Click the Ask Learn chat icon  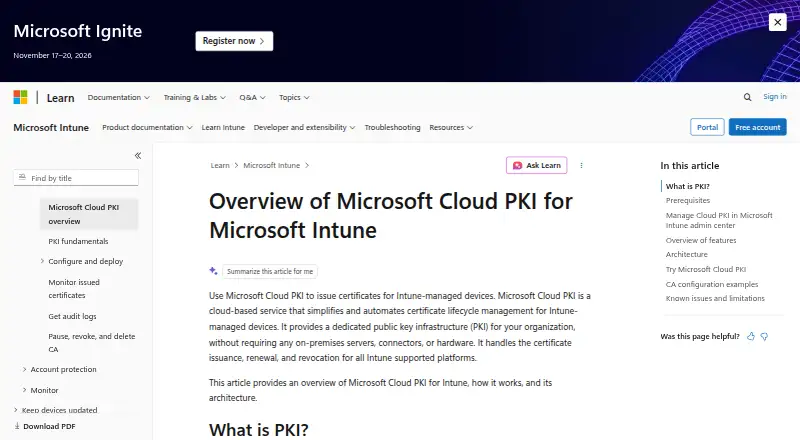tap(517, 165)
